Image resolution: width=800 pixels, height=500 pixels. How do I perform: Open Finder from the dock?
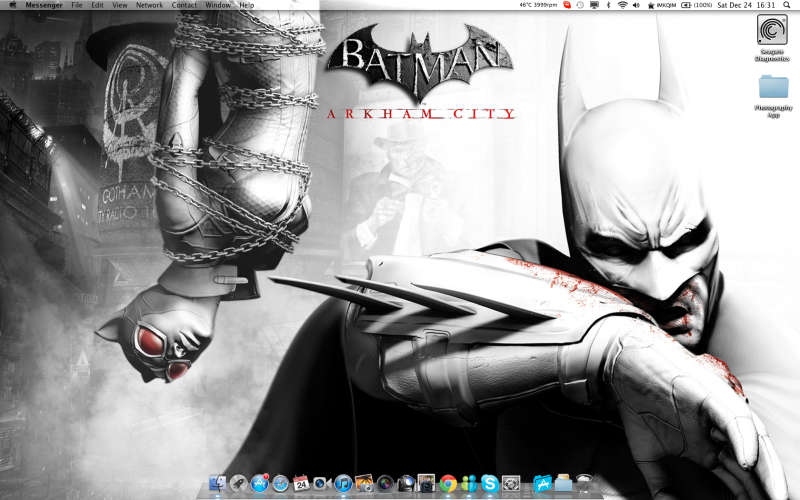click(217, 483)
